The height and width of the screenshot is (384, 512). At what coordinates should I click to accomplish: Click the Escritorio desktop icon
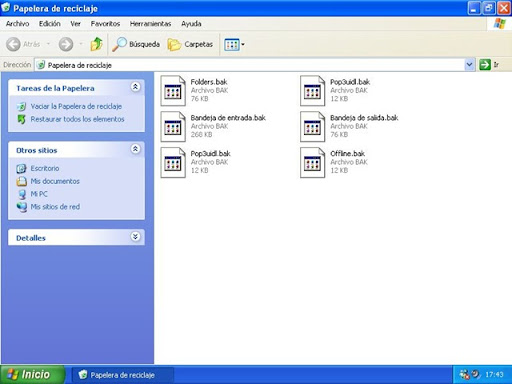pyautogui.click(x=22, y=168)
